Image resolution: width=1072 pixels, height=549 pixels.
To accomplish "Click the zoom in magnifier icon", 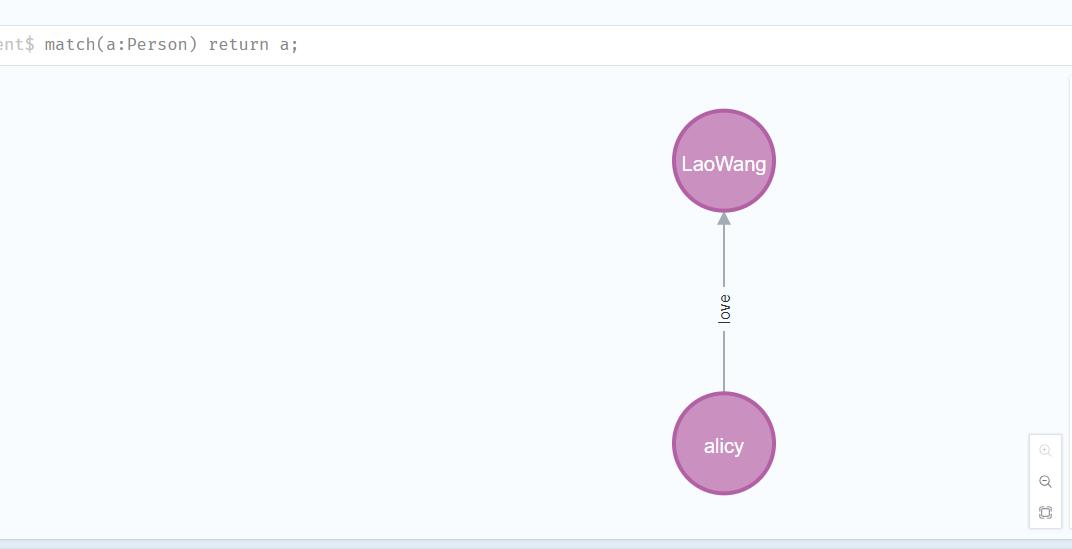I will coord(1045,451).
